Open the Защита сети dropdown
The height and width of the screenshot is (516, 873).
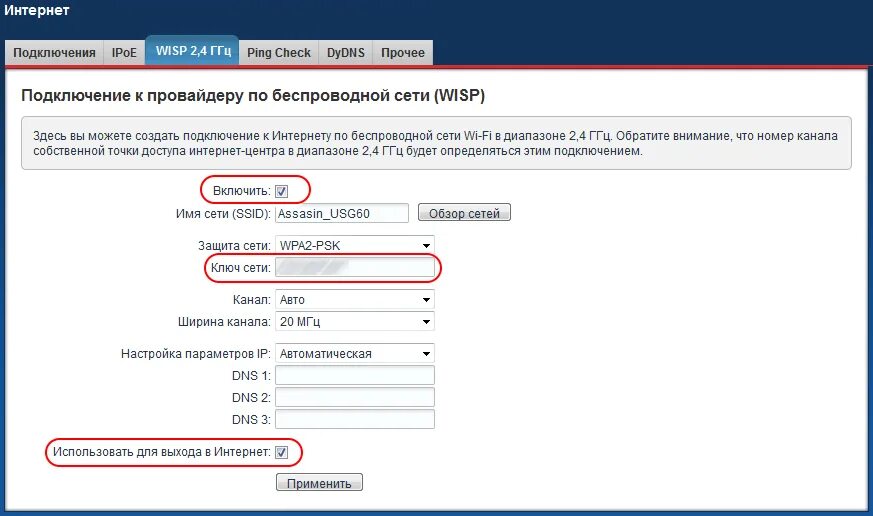(x=355, y=245)
